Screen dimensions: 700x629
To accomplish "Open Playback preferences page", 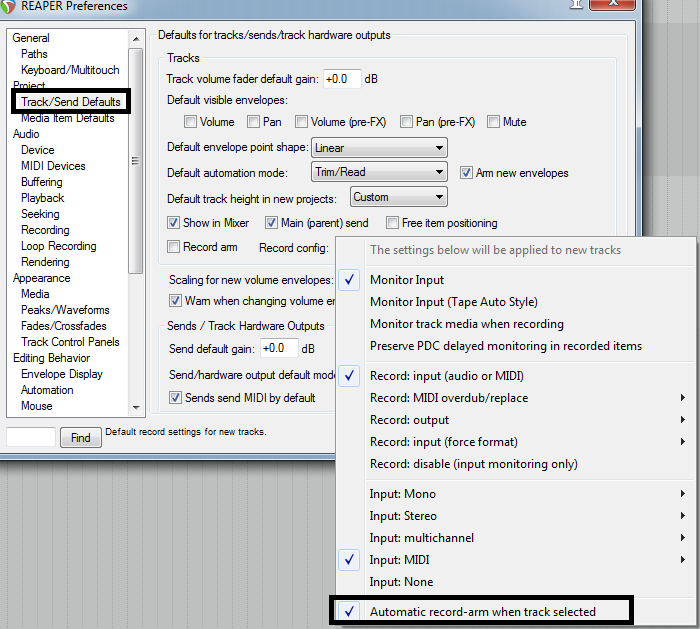I will [x=43, y=198].
